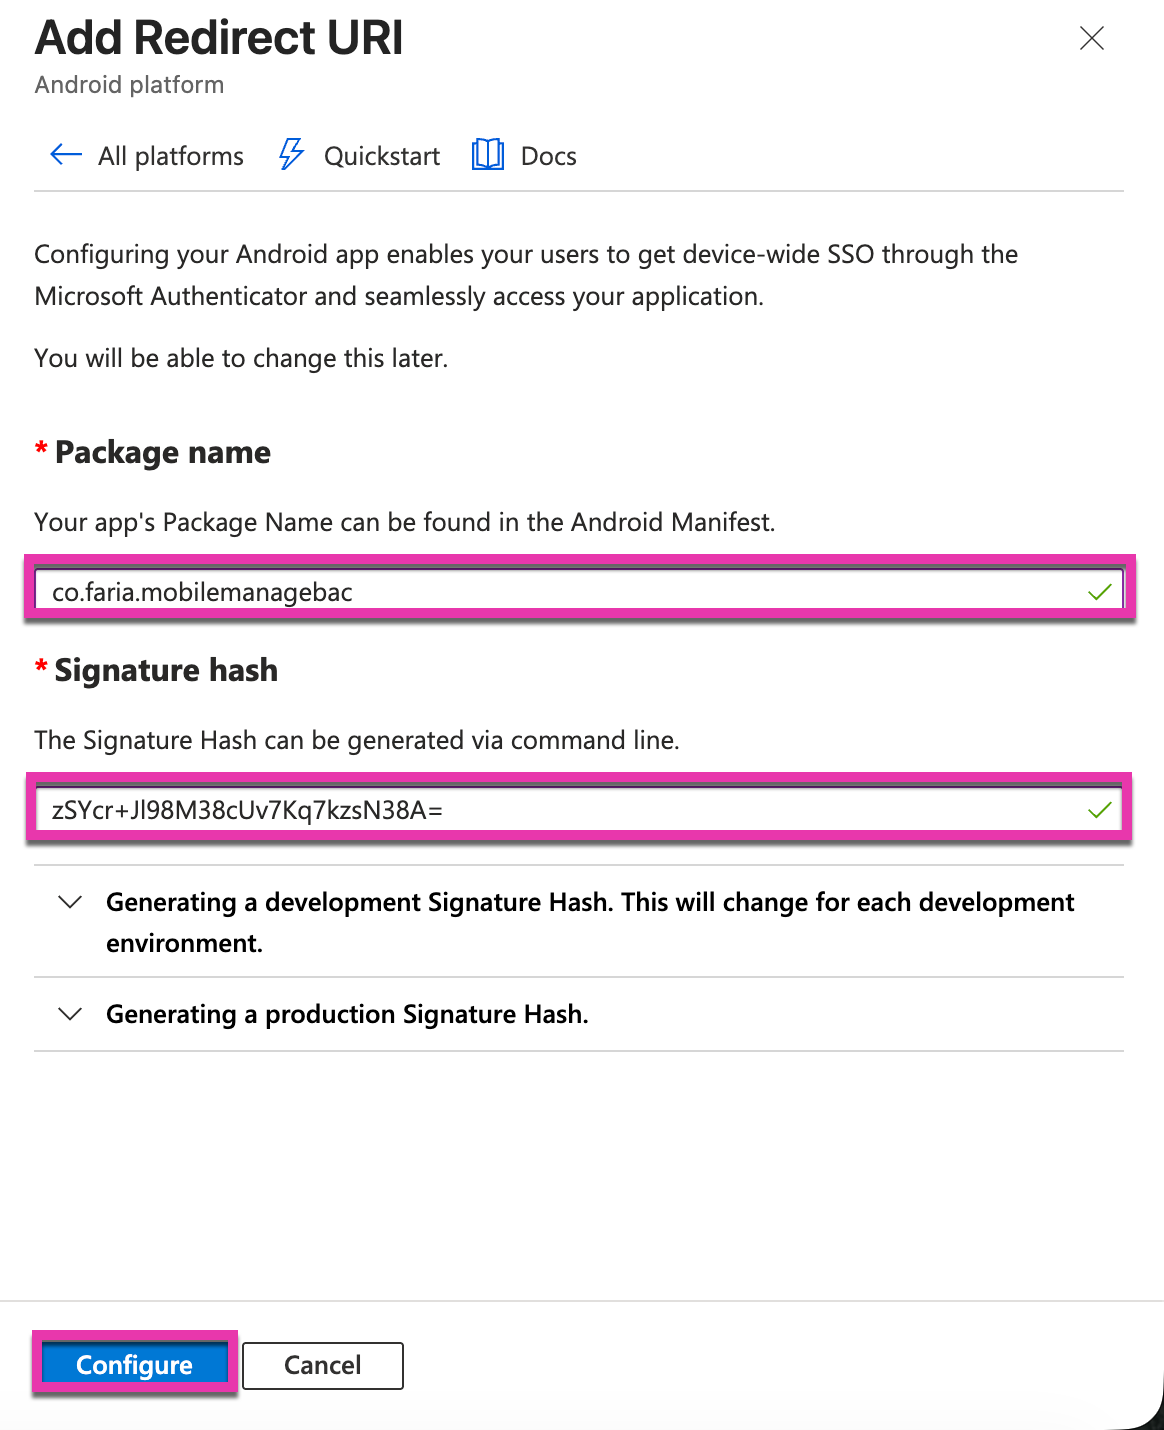
Task: Click the back arrow icon beside All platforms
Action: click(66, 155)
